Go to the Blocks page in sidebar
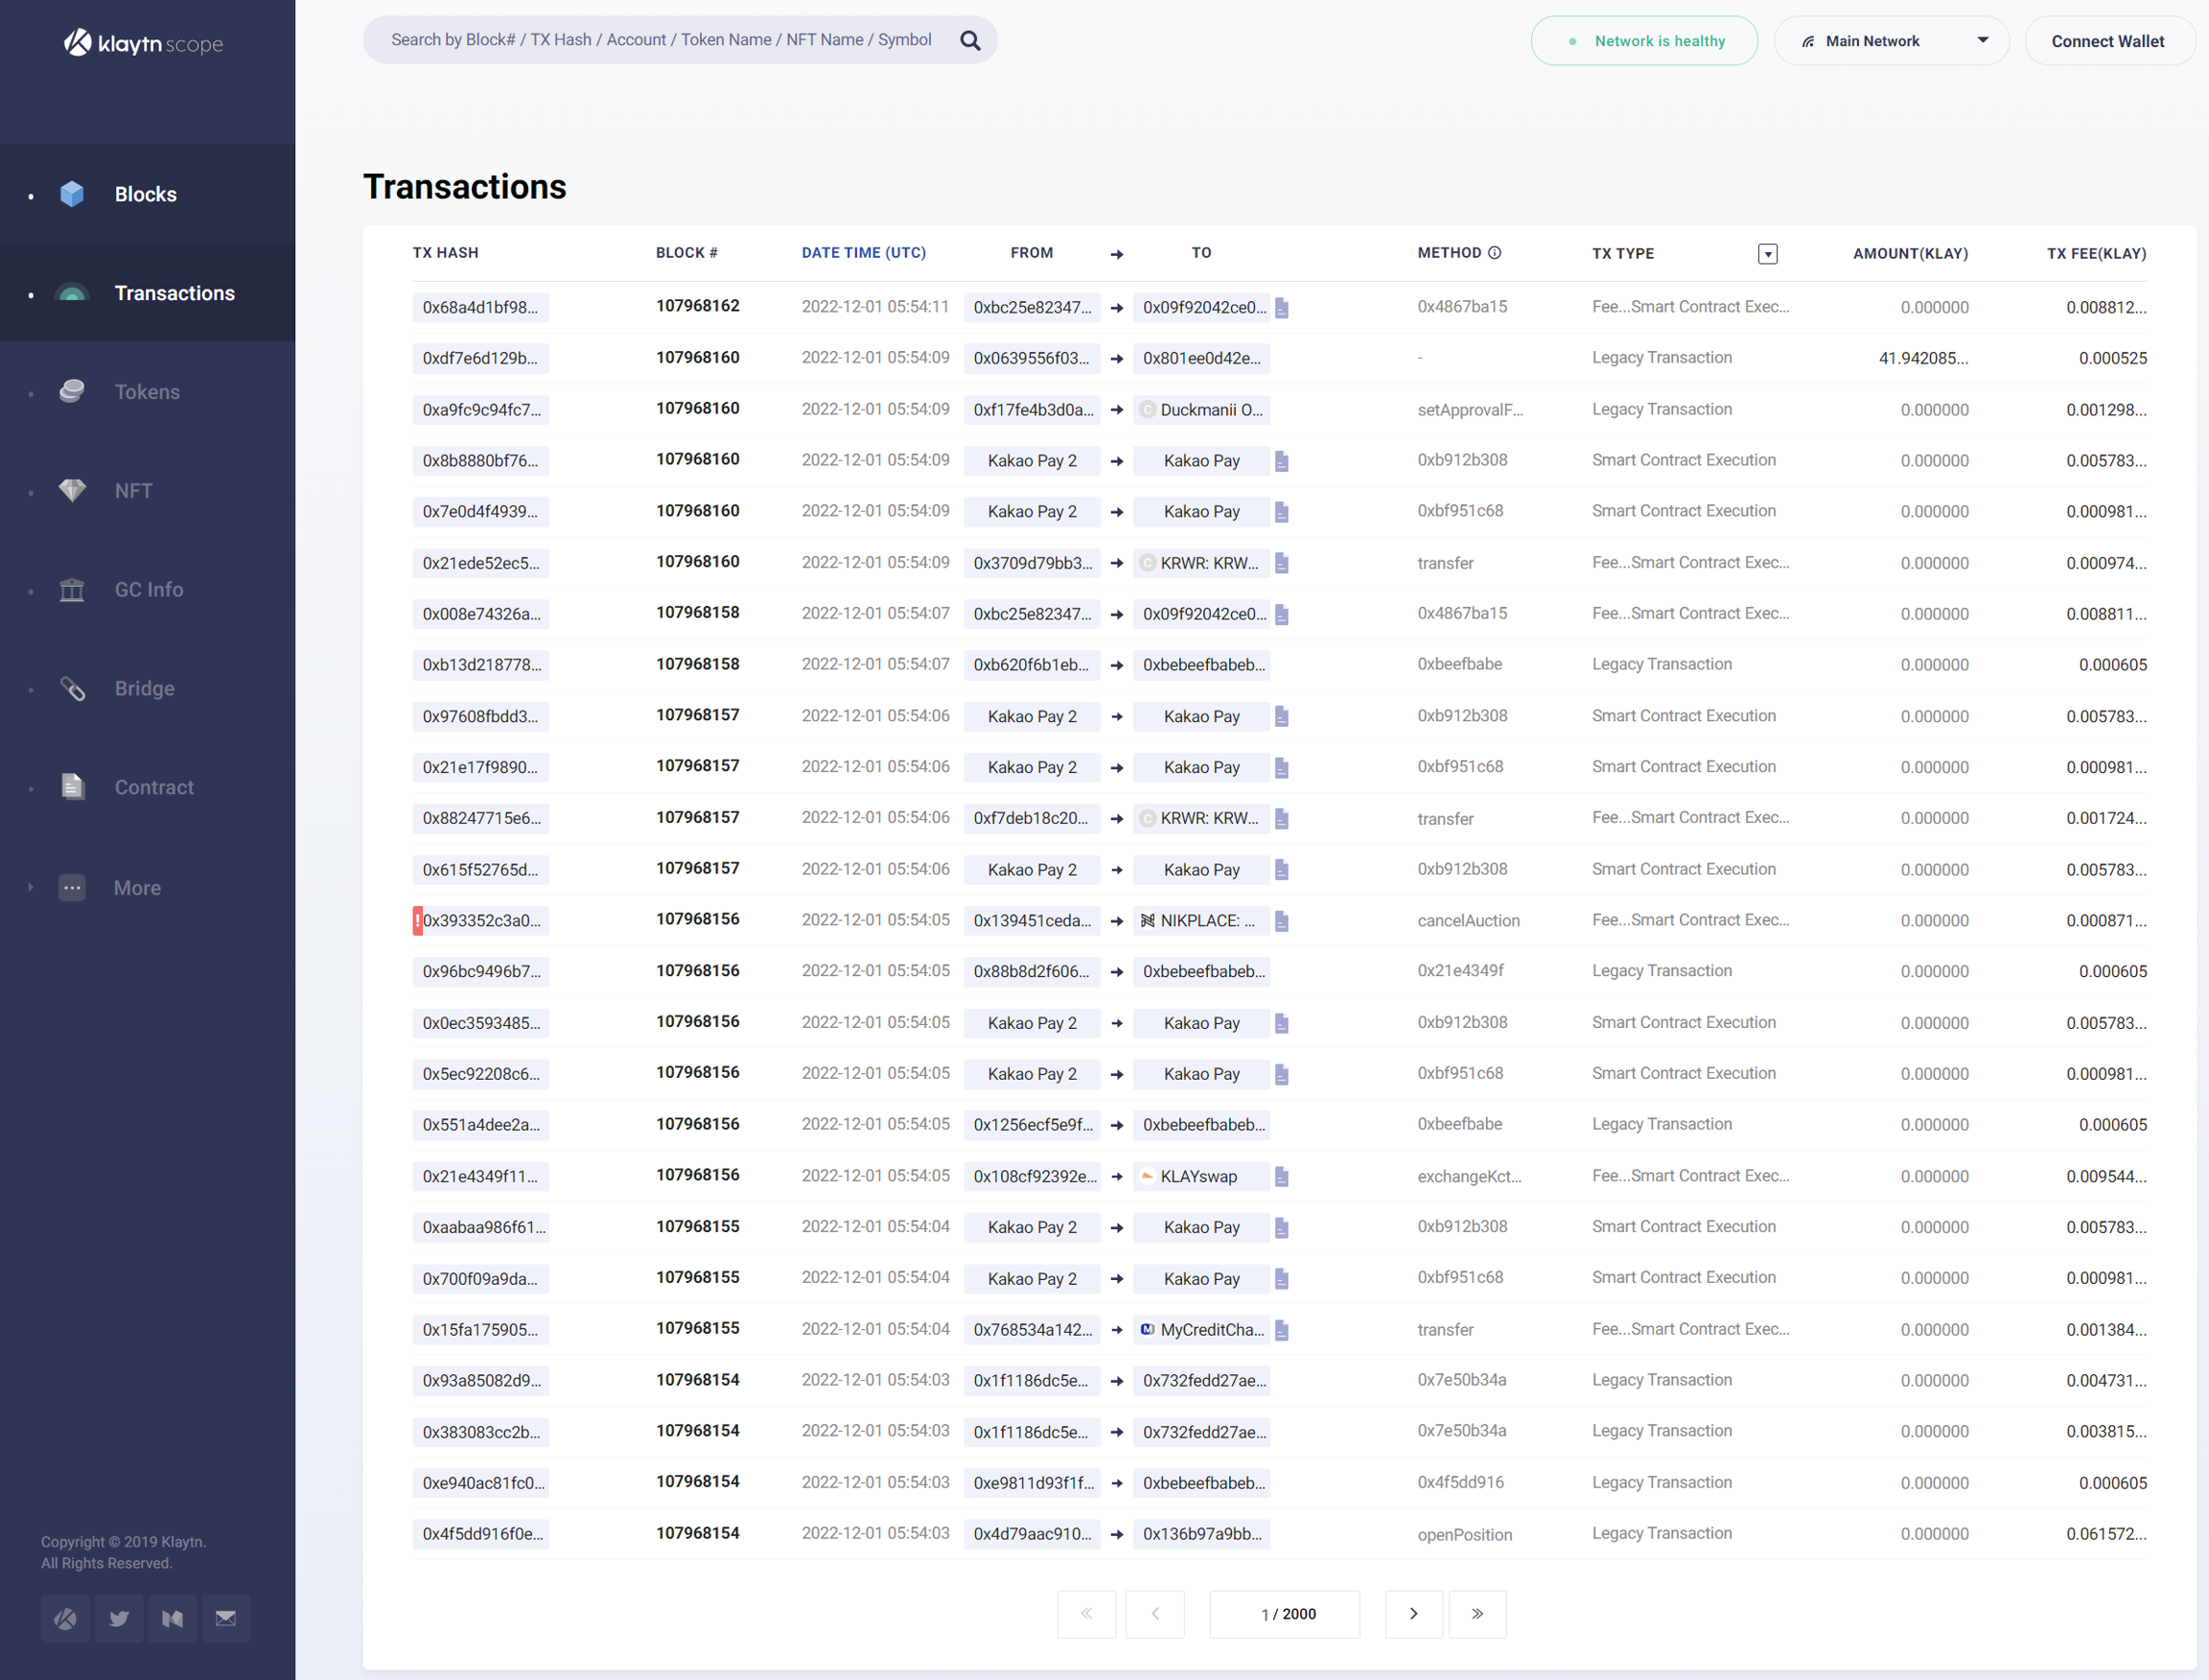 click(x=145, y=194)
